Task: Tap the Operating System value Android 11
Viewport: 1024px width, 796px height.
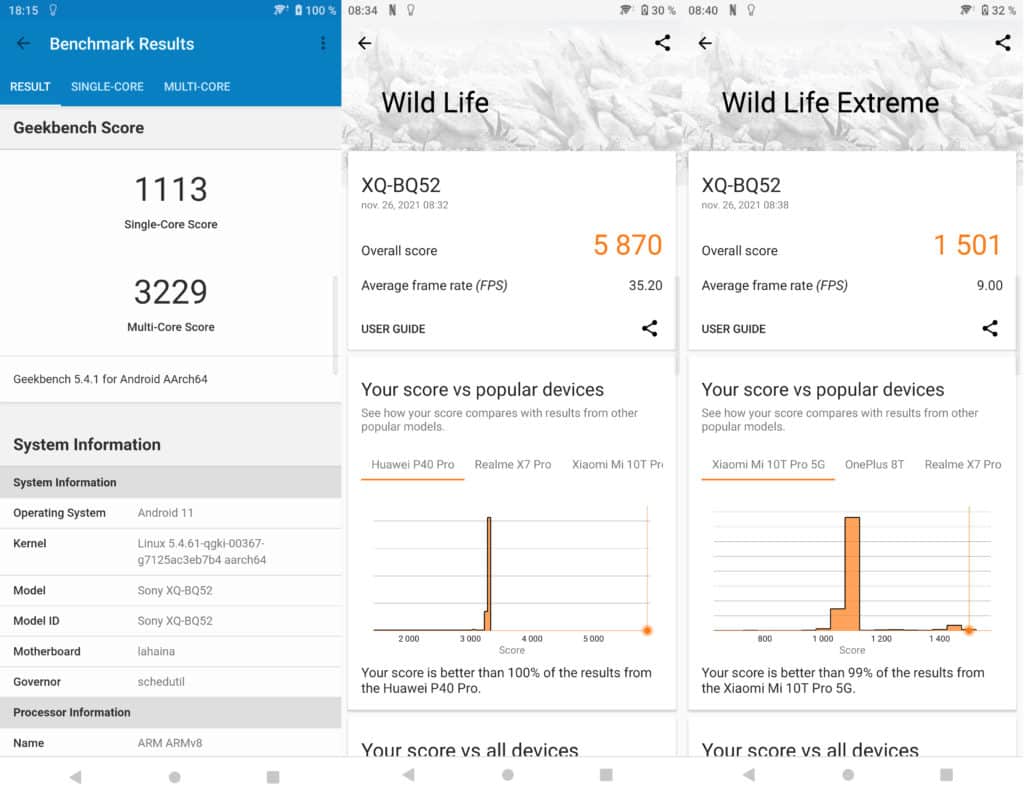Action: (x=165, y=513)
